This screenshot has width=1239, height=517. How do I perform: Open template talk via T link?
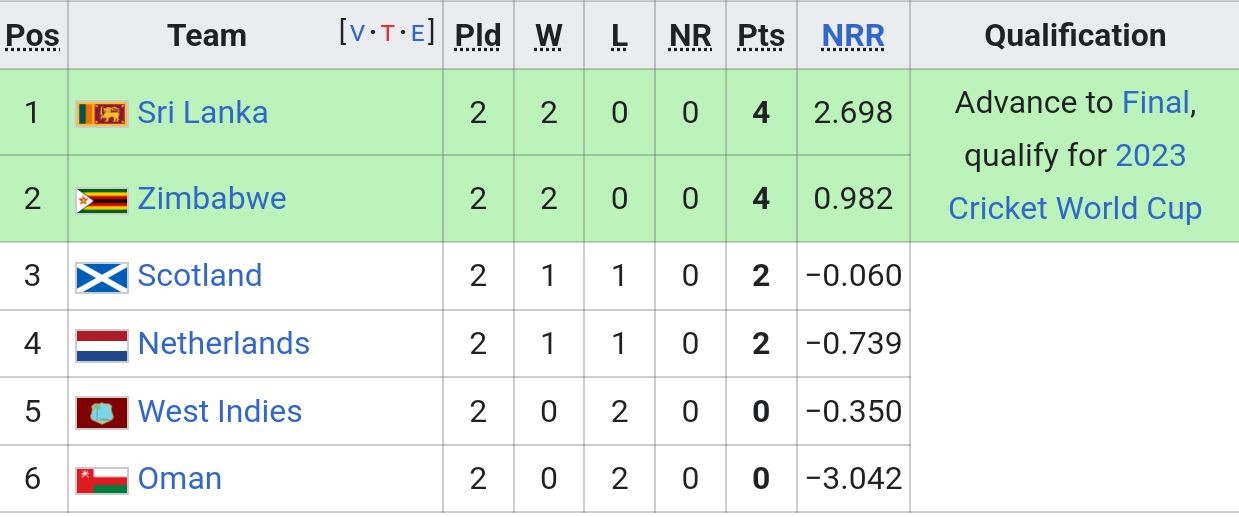(387, 32)
